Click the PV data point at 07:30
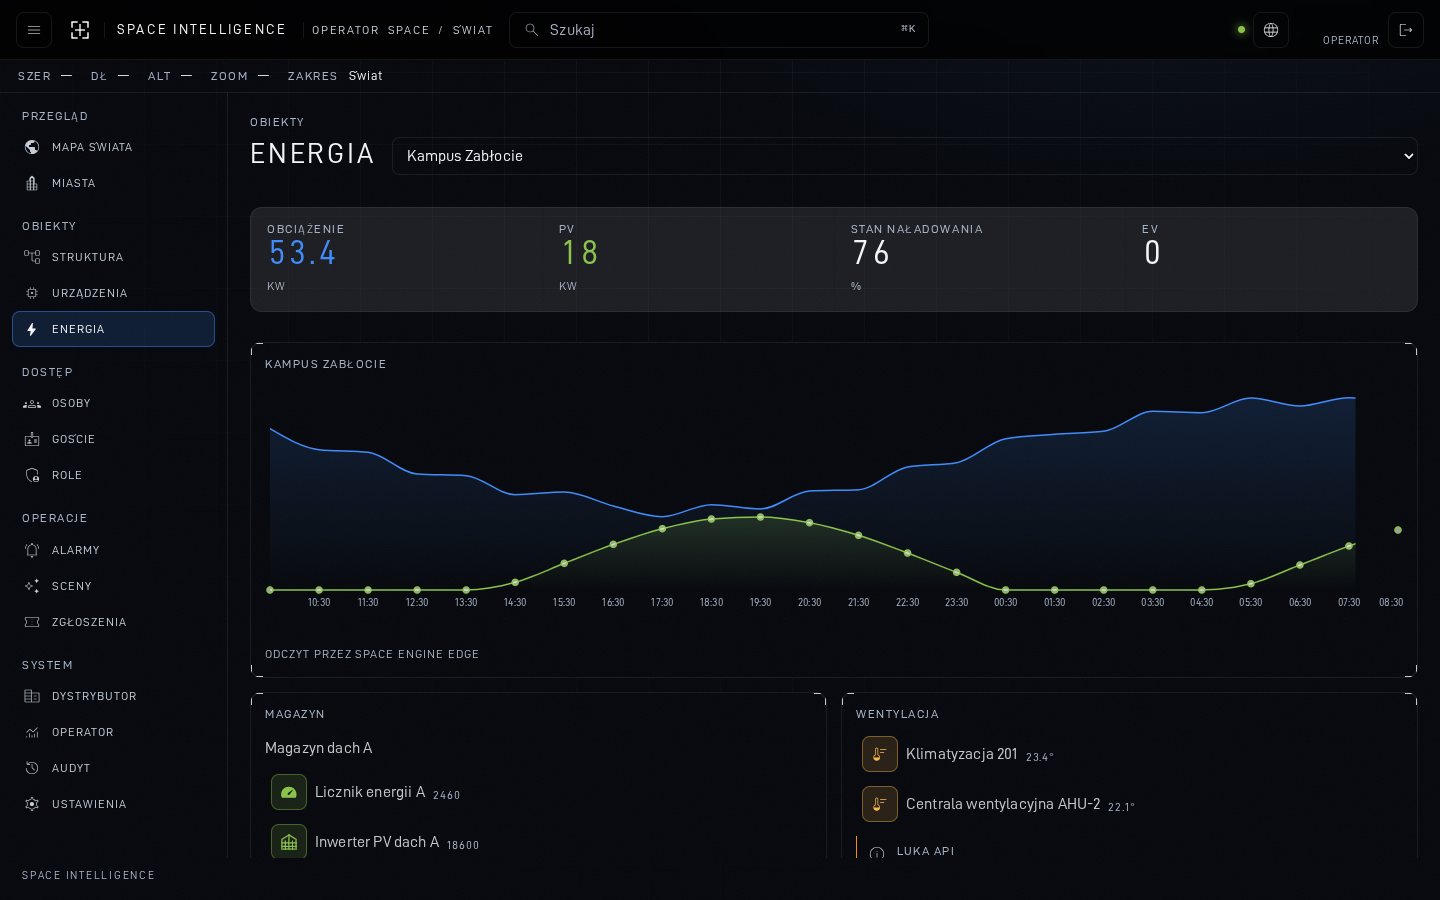The image size is (1440, 900). click(1349, 546)
